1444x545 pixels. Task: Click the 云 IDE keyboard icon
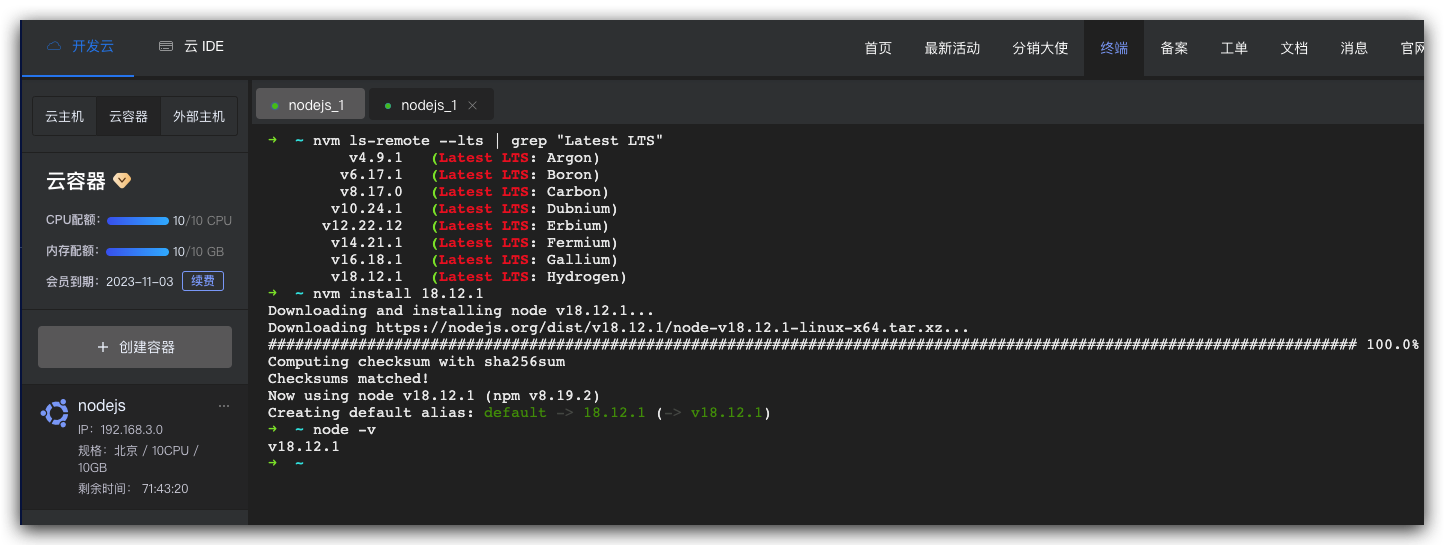point(165,47)
